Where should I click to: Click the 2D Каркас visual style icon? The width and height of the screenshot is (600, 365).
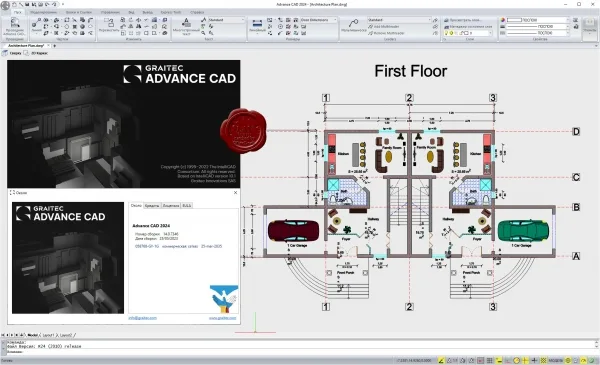tap(26, 53)
